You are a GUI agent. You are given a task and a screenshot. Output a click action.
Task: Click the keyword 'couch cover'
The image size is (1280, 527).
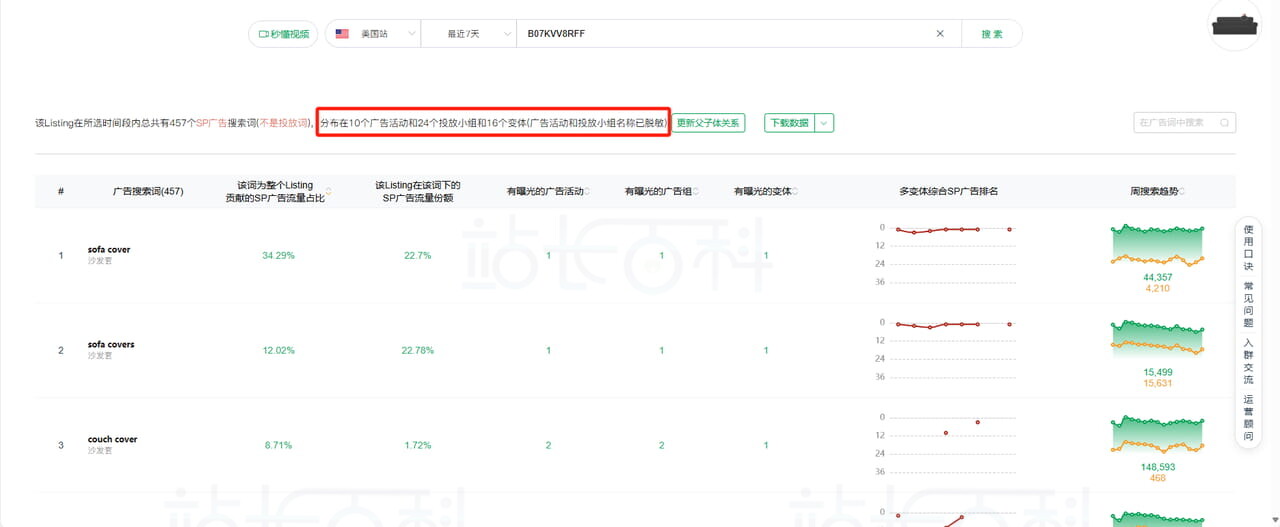[112, 439]
